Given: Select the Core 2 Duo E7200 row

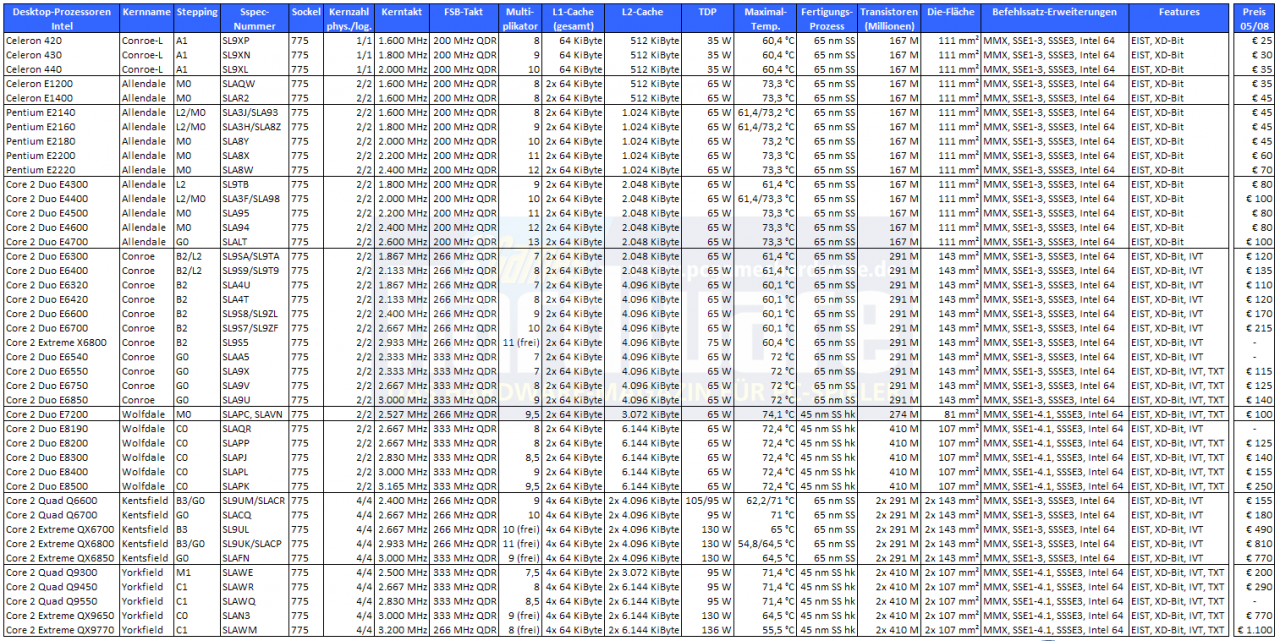Looking at the screenshot, I should (640, 414).
